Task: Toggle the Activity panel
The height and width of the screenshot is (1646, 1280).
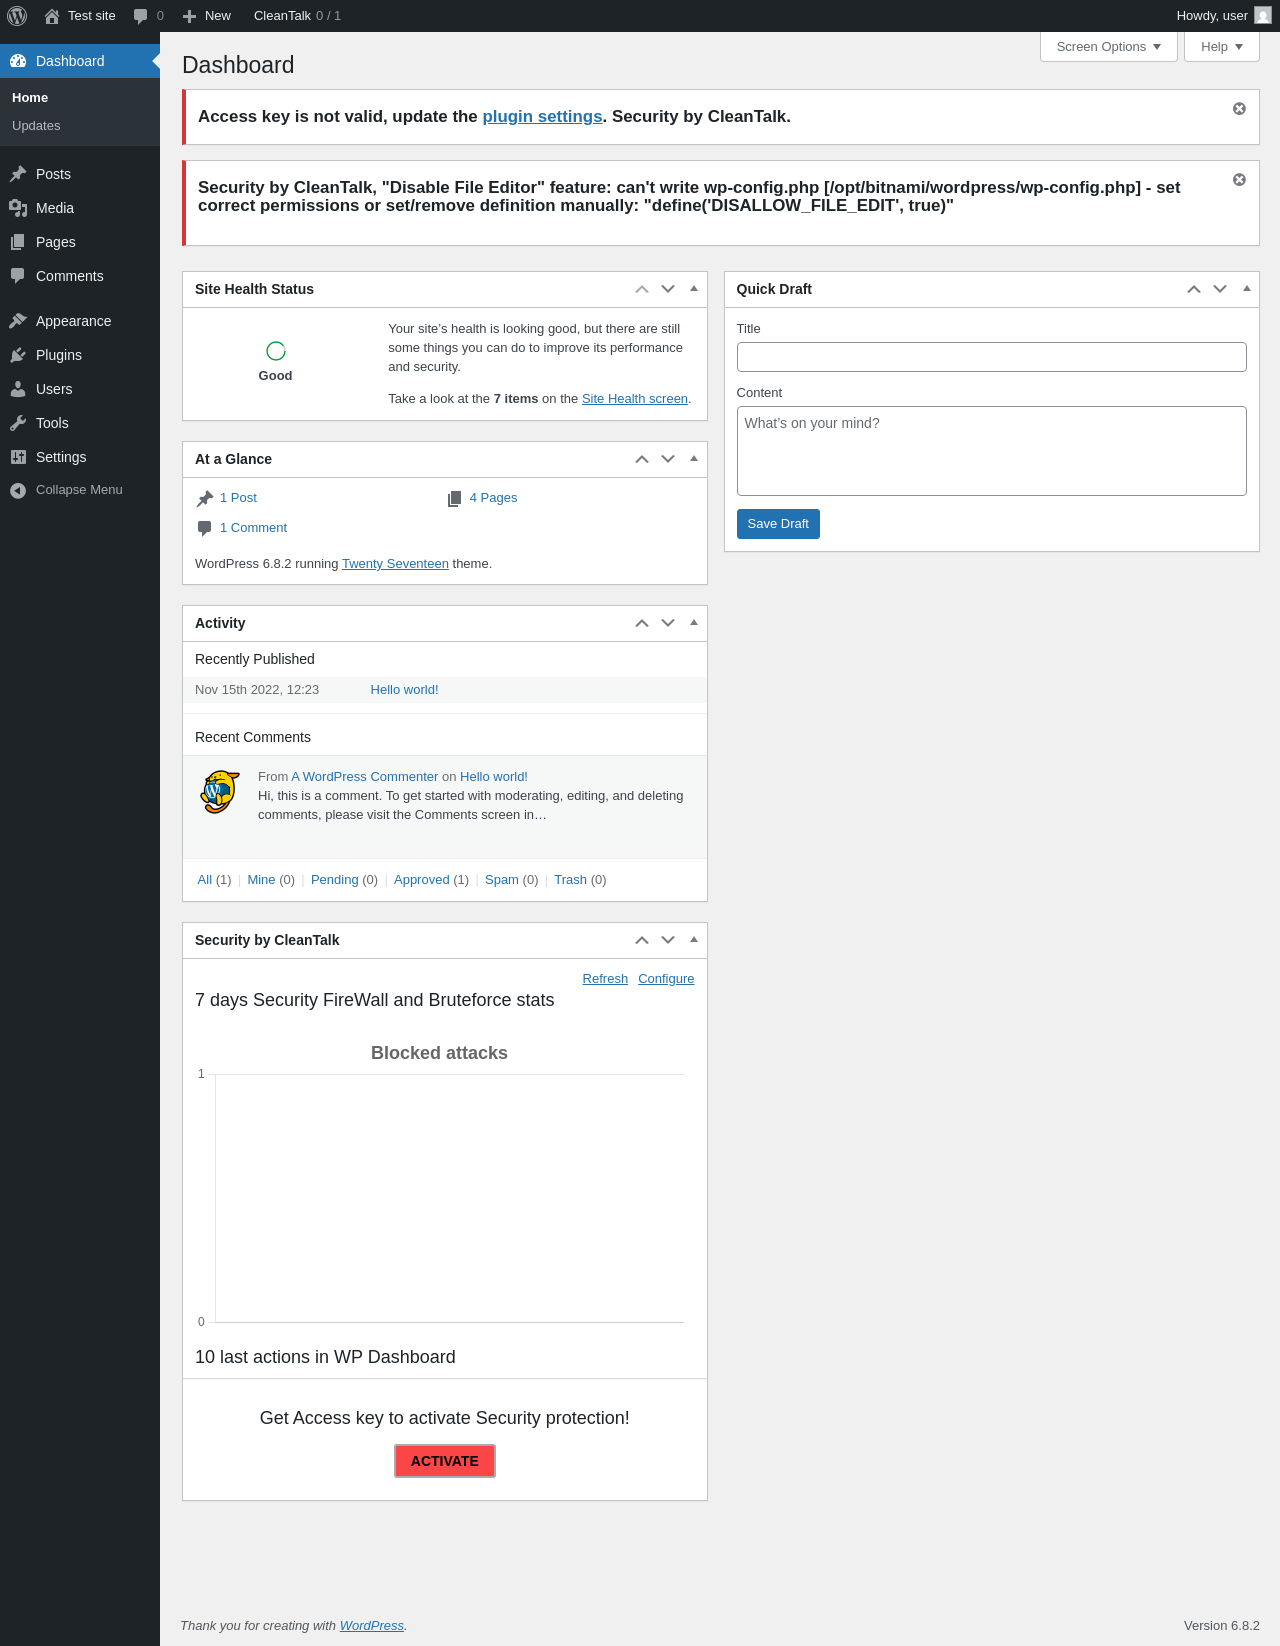Action: point(694,623)
